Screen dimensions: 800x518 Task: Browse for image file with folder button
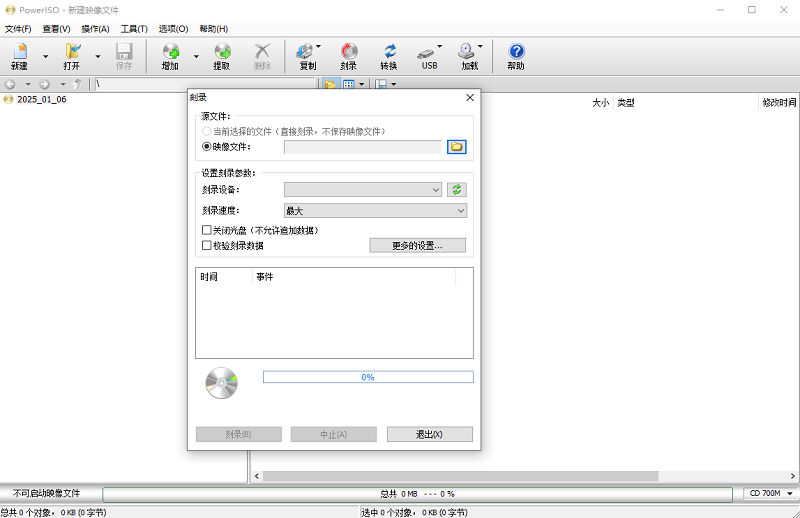pos(457,146)
